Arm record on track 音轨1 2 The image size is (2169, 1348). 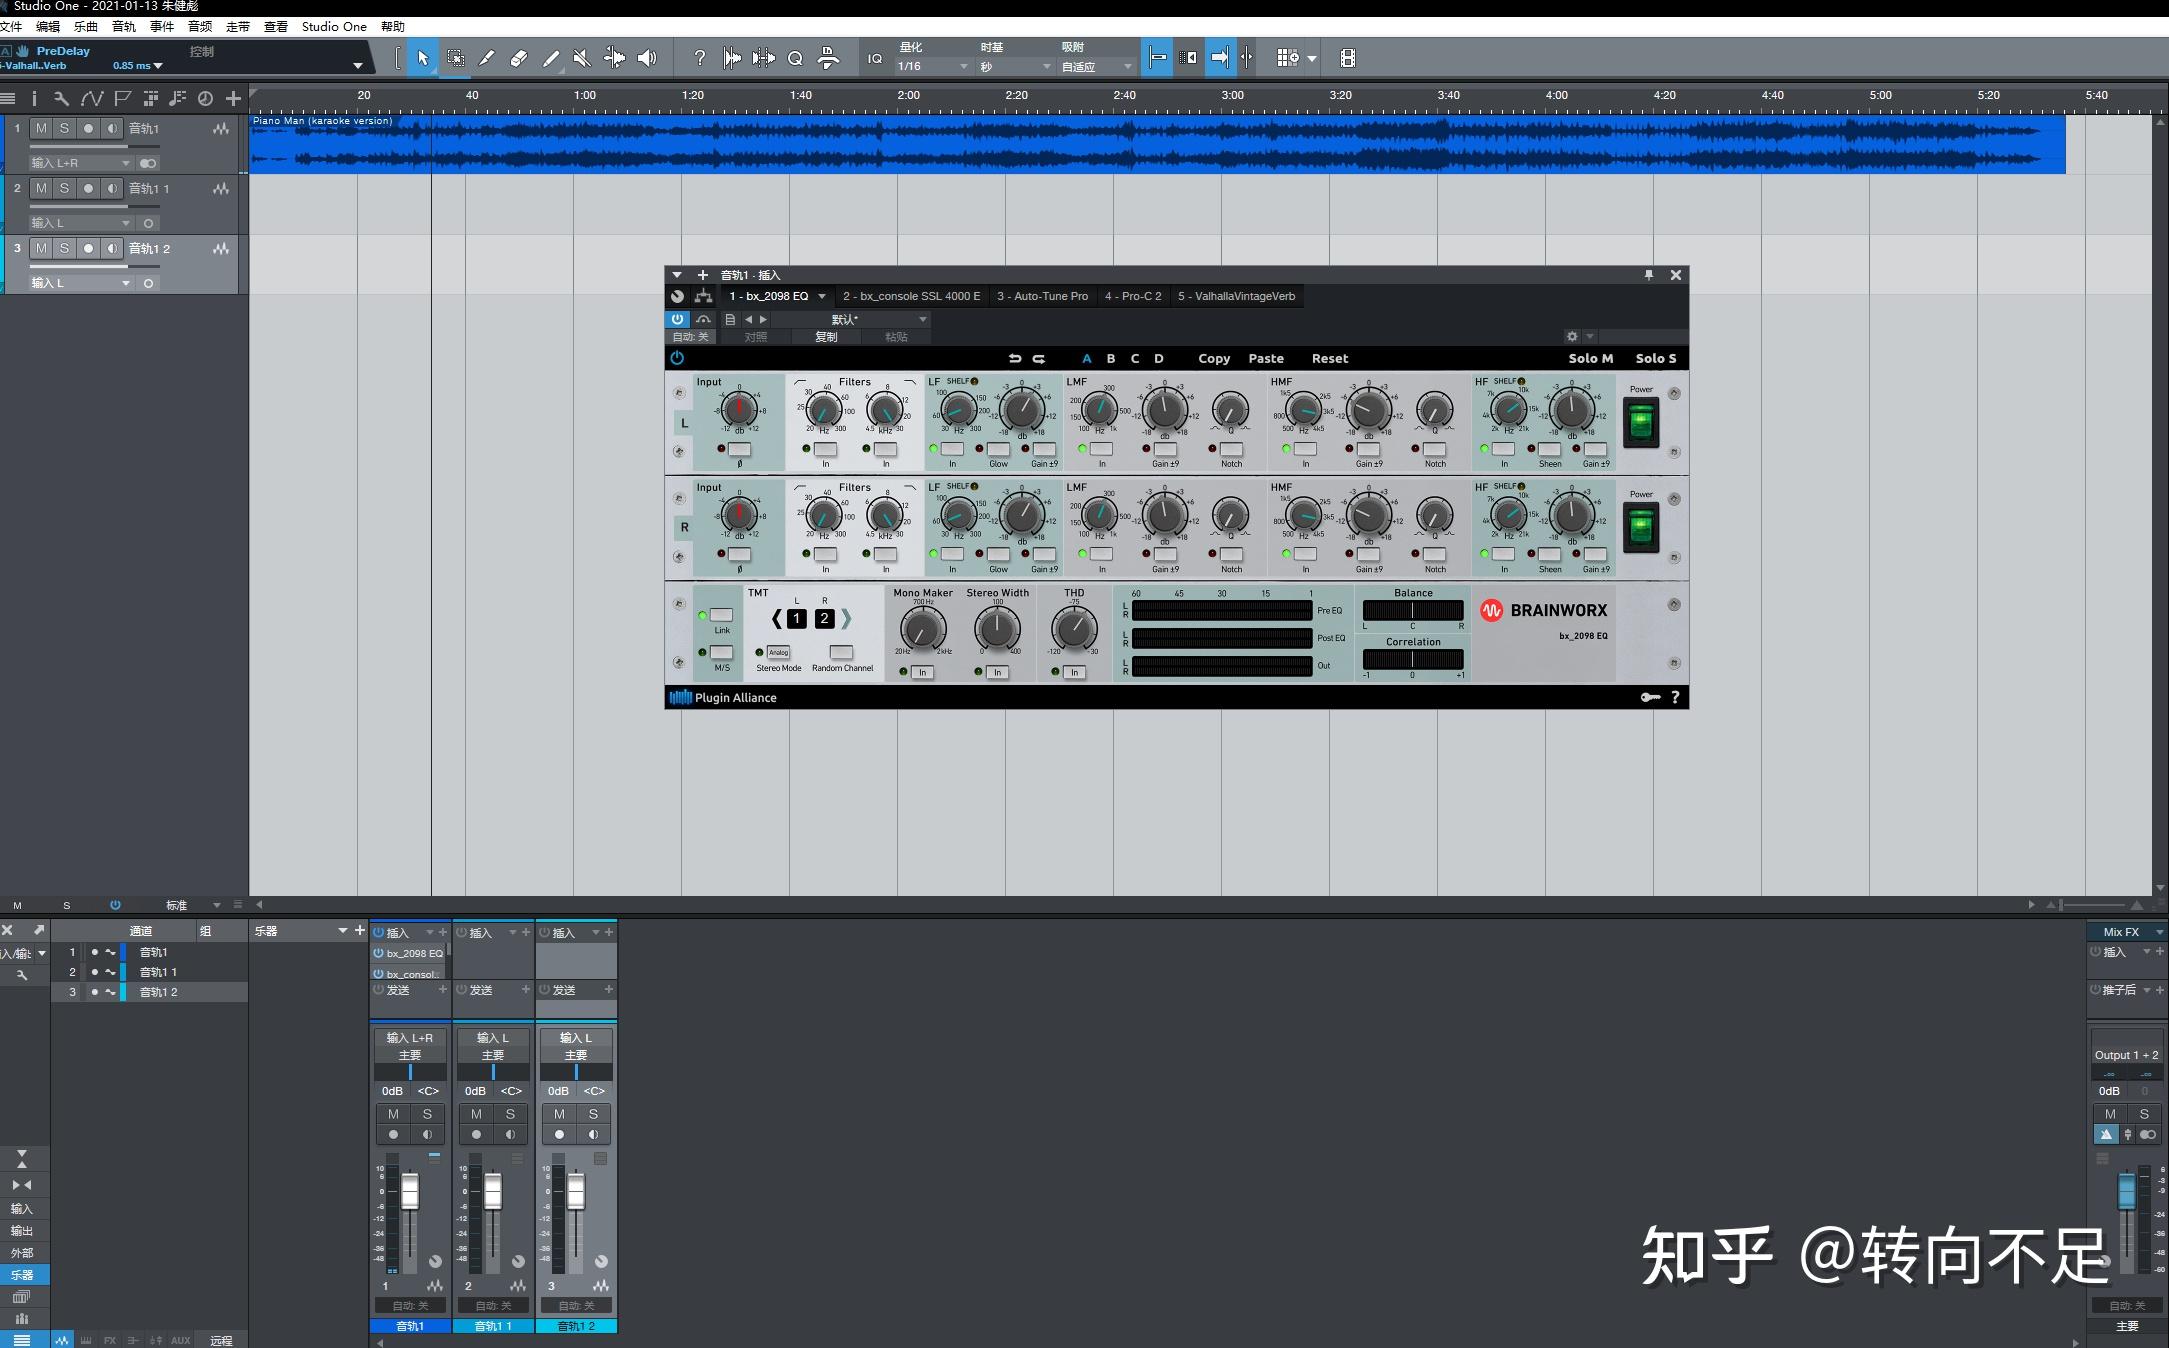pyautogui.click(x=88, y=248)
